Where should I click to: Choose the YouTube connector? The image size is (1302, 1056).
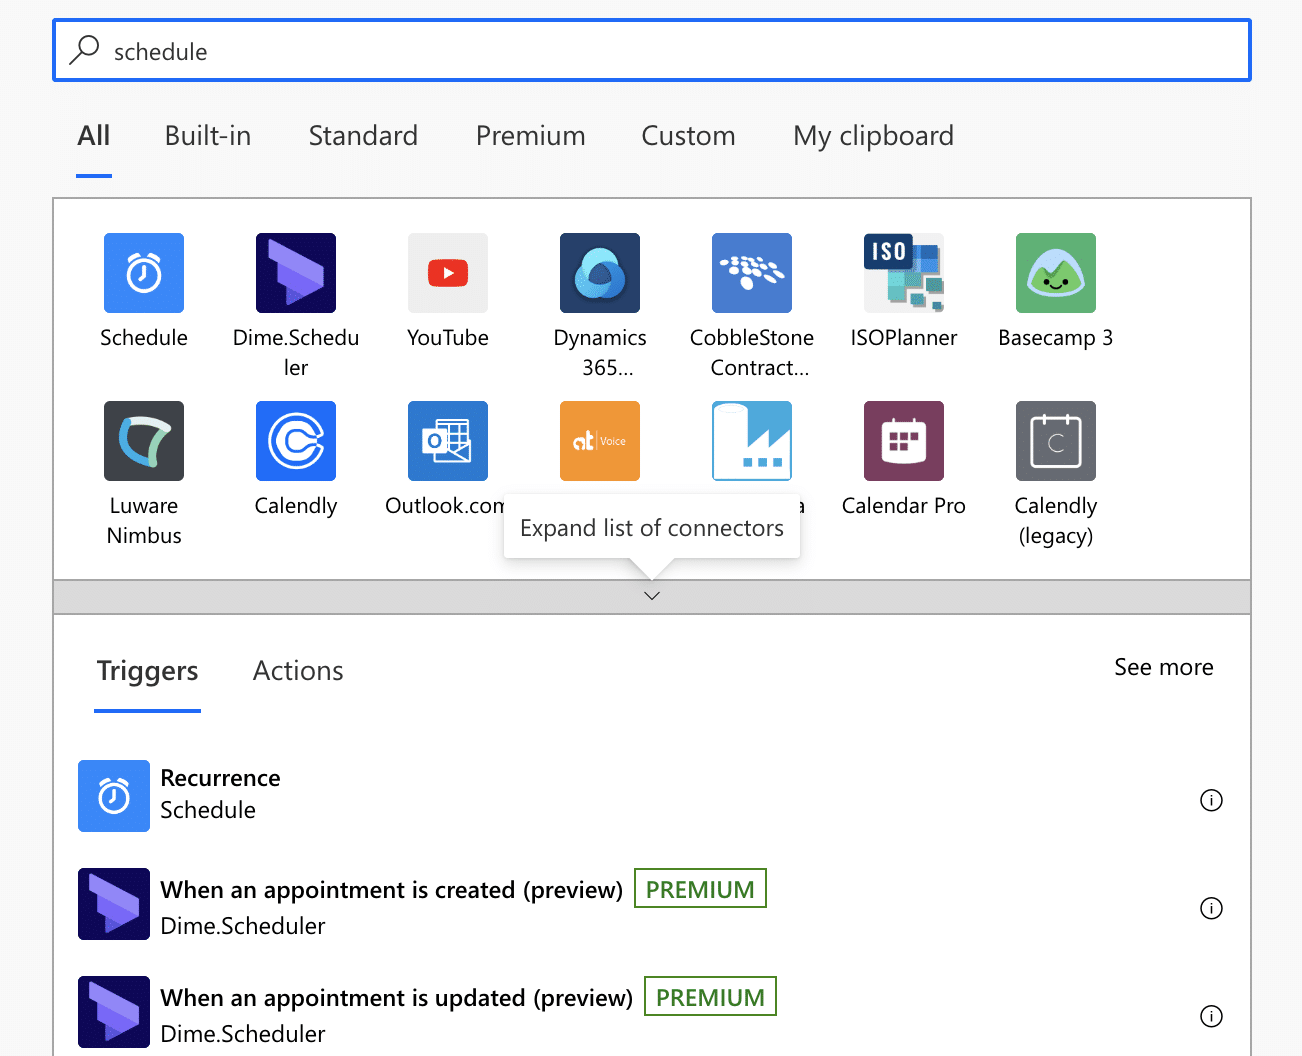point(448,273)
